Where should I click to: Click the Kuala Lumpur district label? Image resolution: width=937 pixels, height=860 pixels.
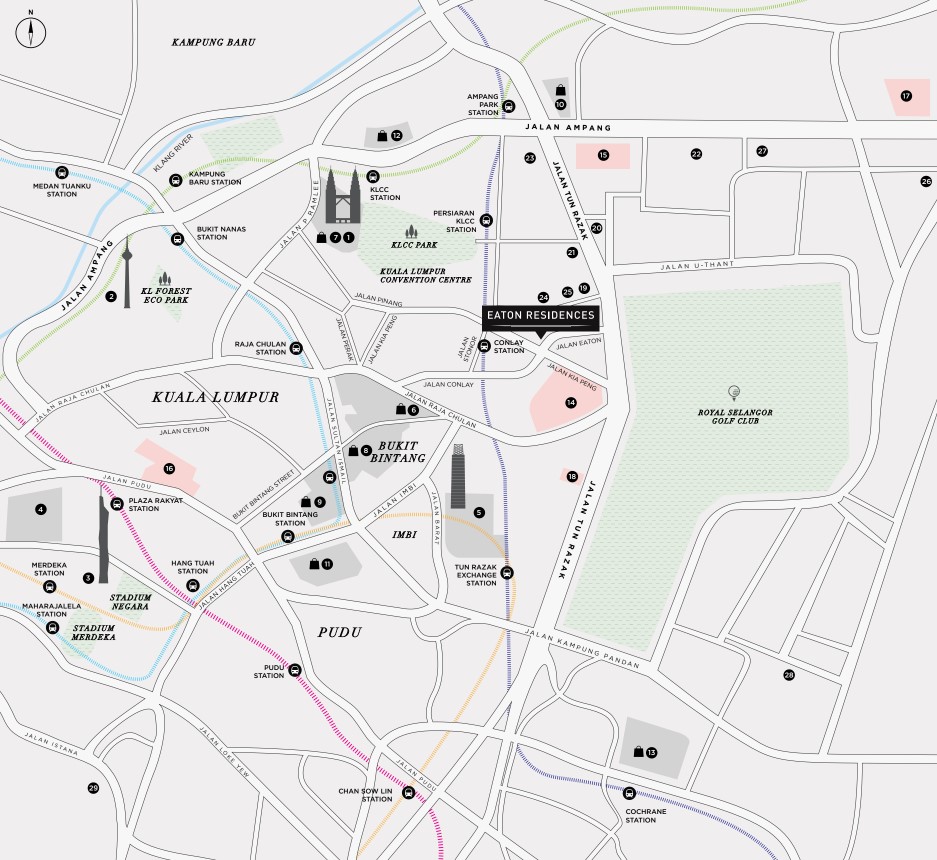pos(215,397)
